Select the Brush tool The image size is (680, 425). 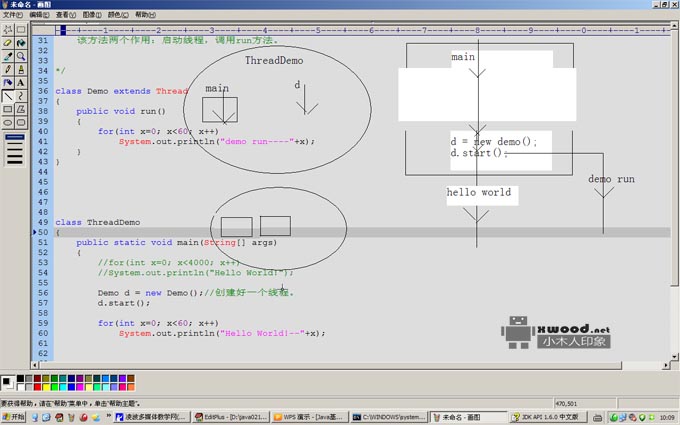click(x=21, y=69)
